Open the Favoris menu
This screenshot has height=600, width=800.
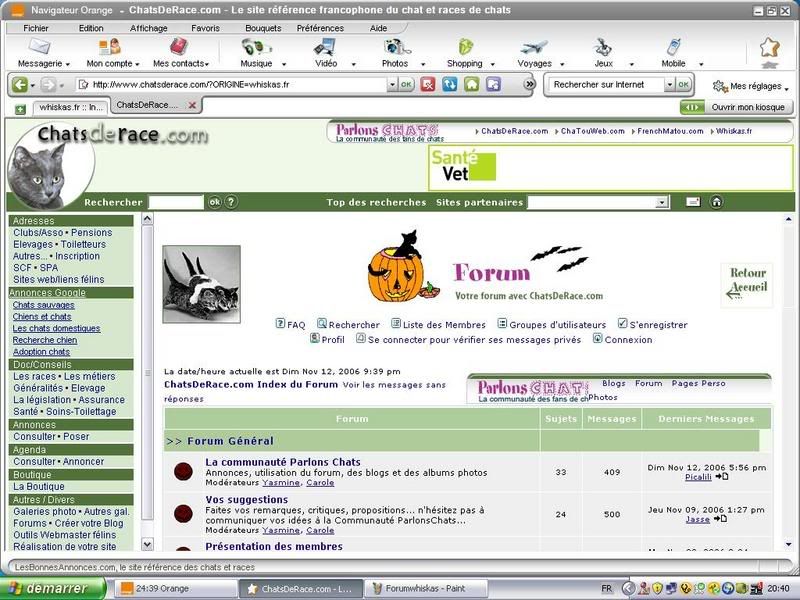[205, 29]
